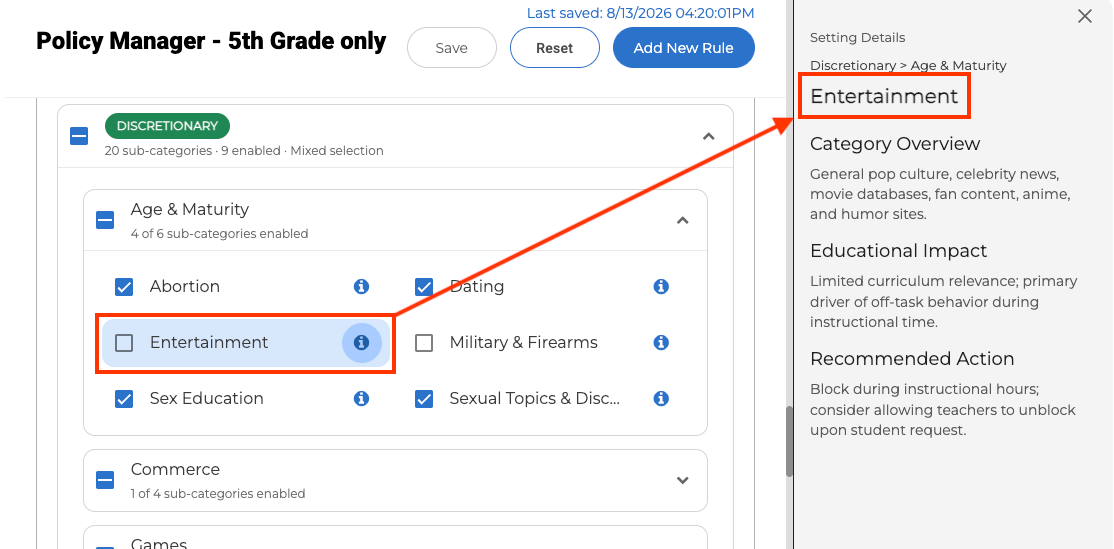Click the Save button
This screenshot has height=549, width=1114.
[452, 48]
